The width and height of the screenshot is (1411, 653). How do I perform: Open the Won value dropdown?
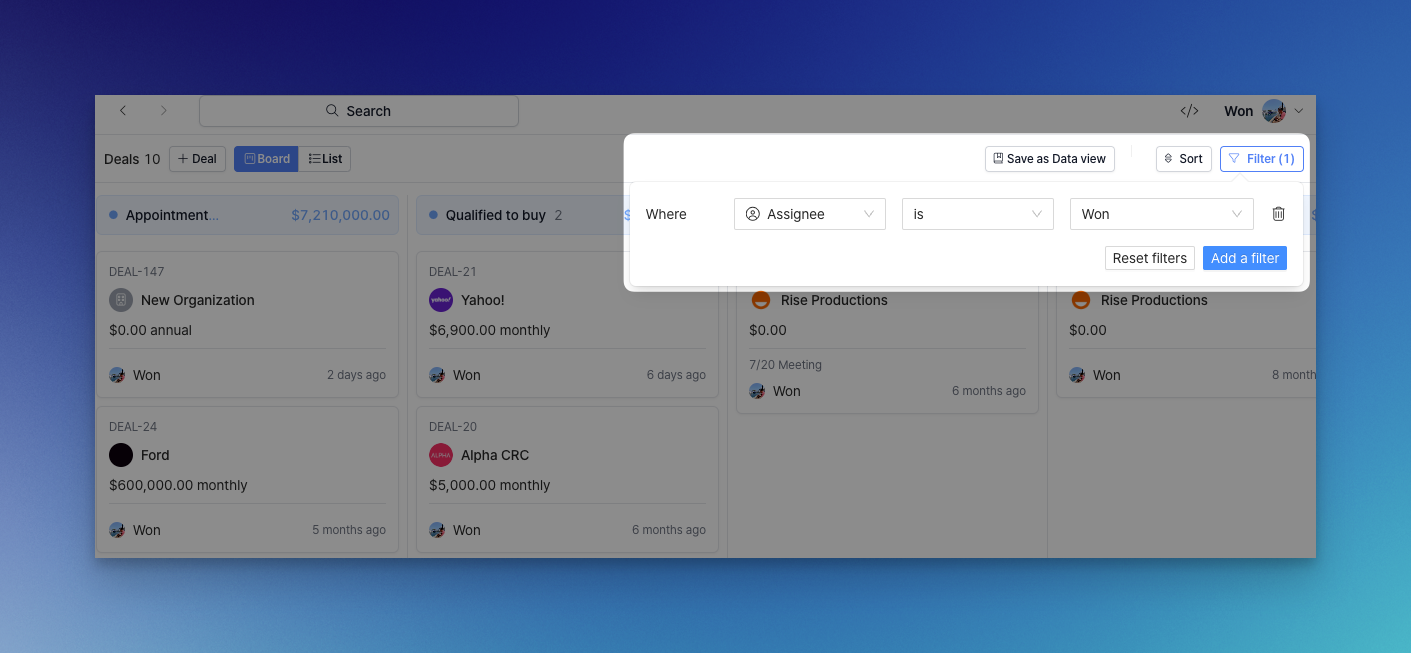[1162, 214]
